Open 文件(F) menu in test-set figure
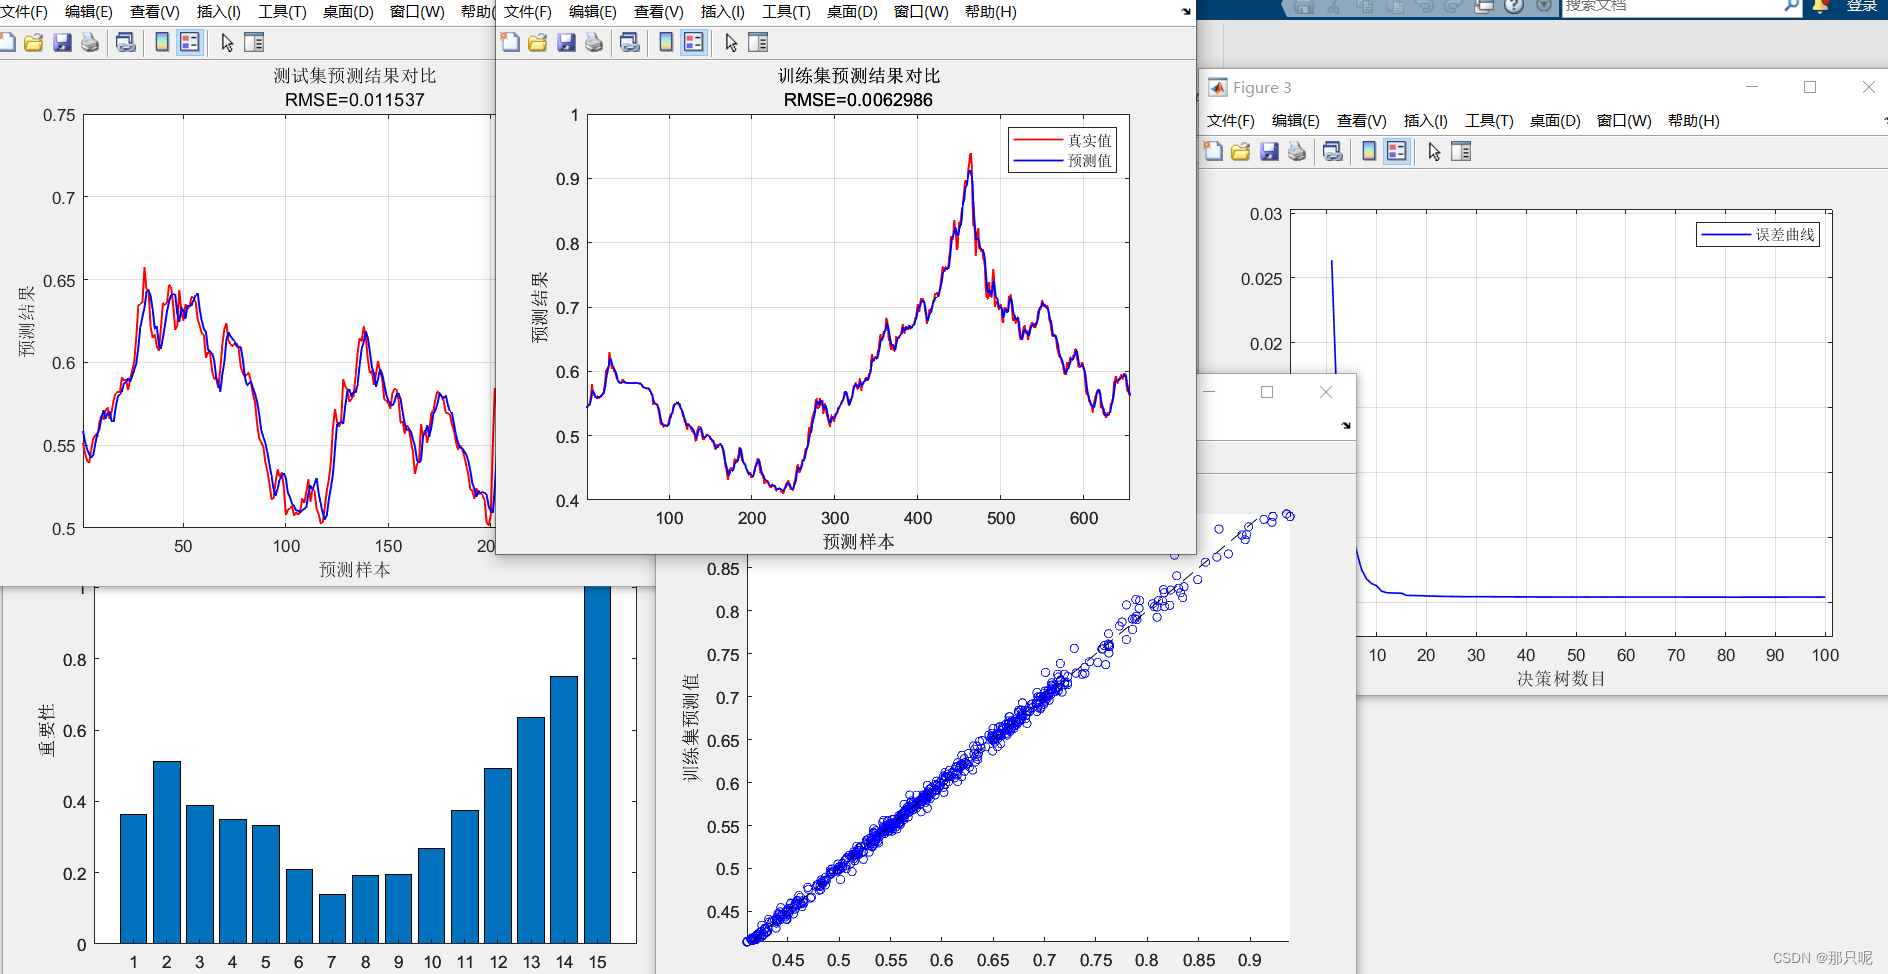The width and height of the screenshot is (1888, 974). tap(24, 11)
